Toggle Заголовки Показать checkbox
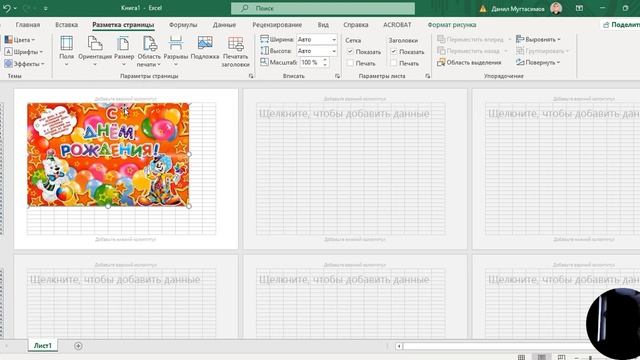 point(393,51)
